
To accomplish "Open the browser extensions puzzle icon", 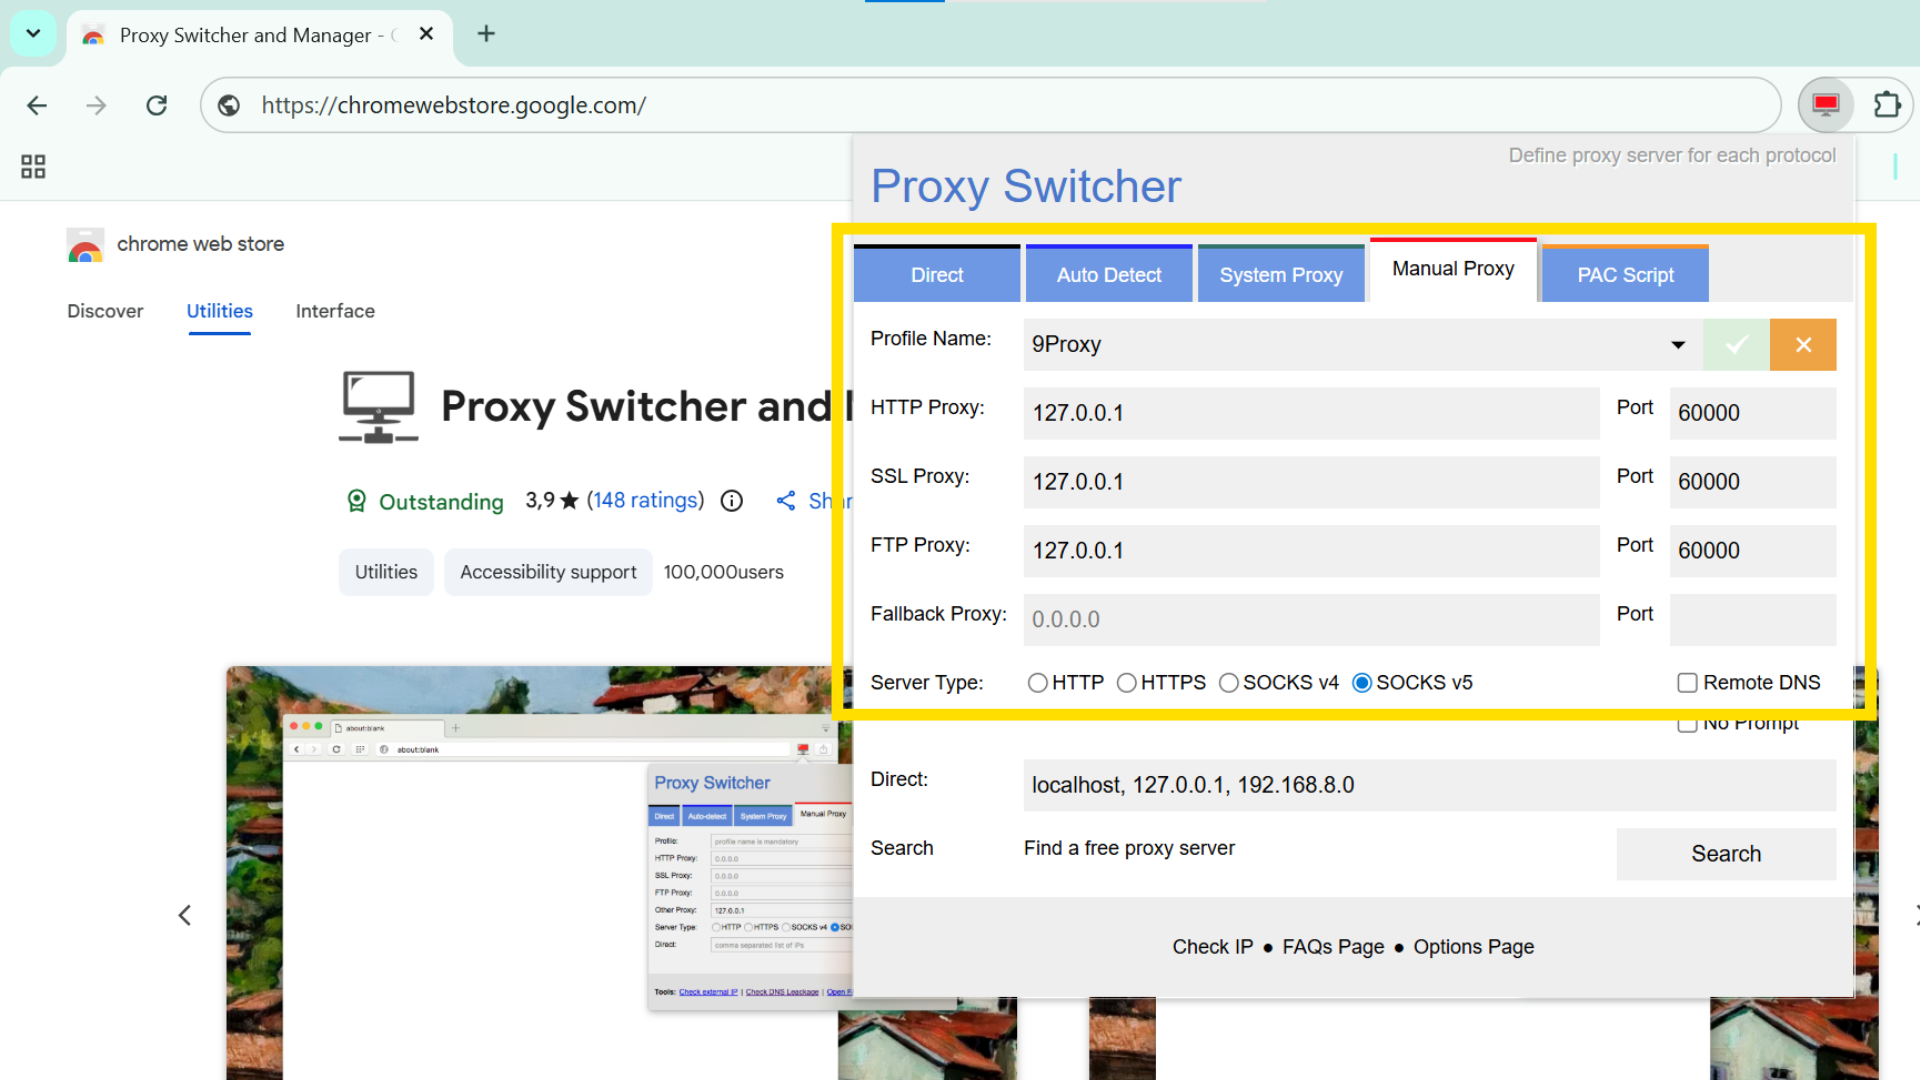I will pyautogui.click(x=1886, y=105).
